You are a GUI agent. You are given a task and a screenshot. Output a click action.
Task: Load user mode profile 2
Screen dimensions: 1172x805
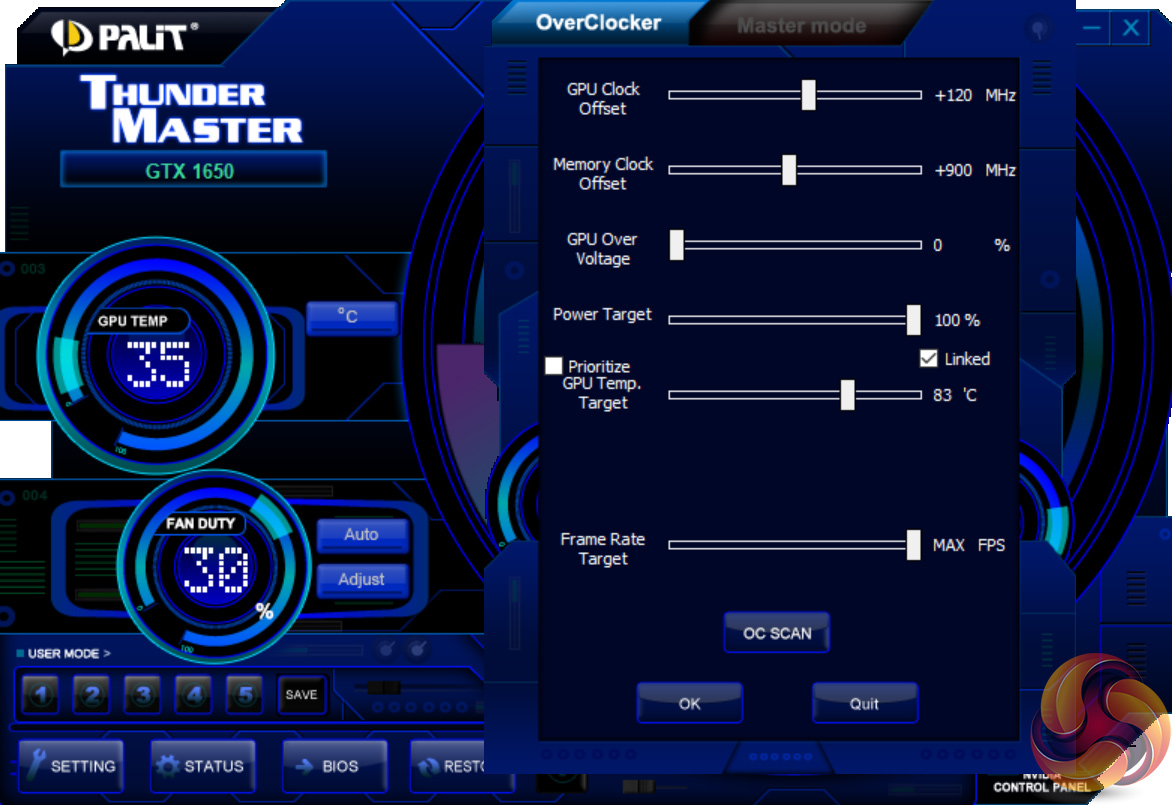(x=91, y=695)
